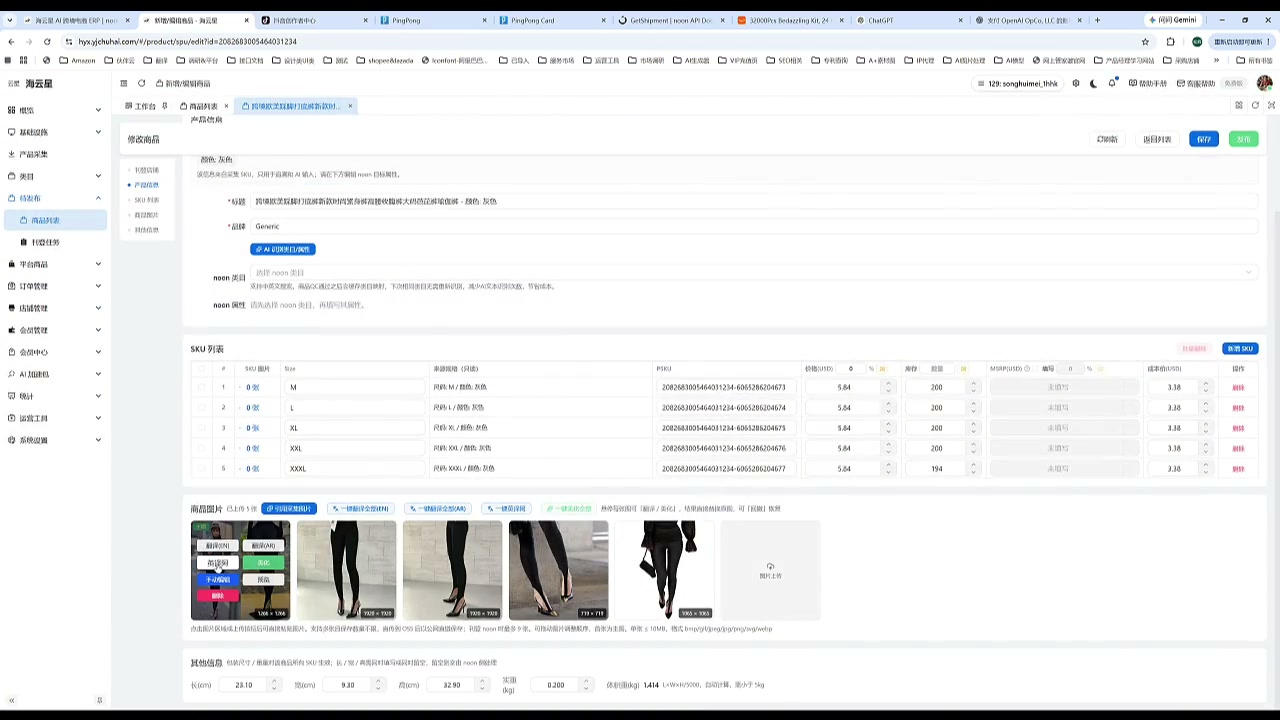Check the checkbox for SKU row XXL
This screenshot has width=1280, height=720.
coord(201,448)
